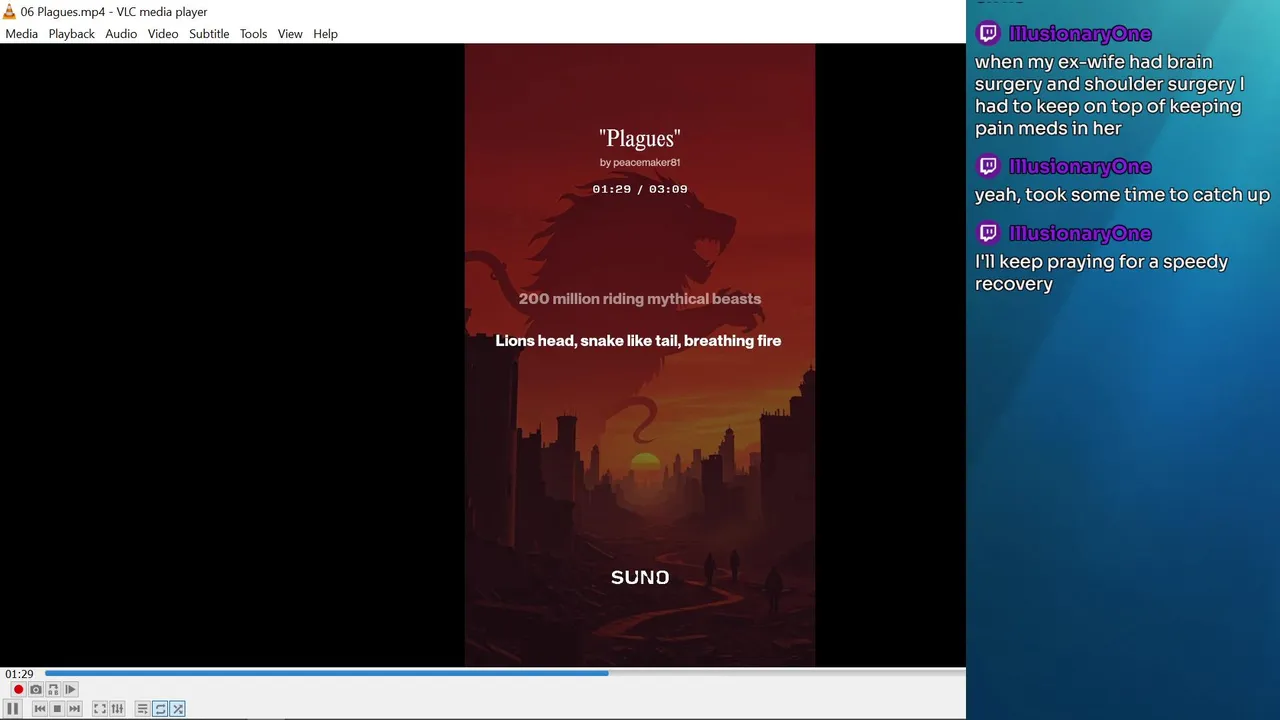Screen dimensions: 1280x720
Task: Open the Audio menu
Action: tap(121, 34)
